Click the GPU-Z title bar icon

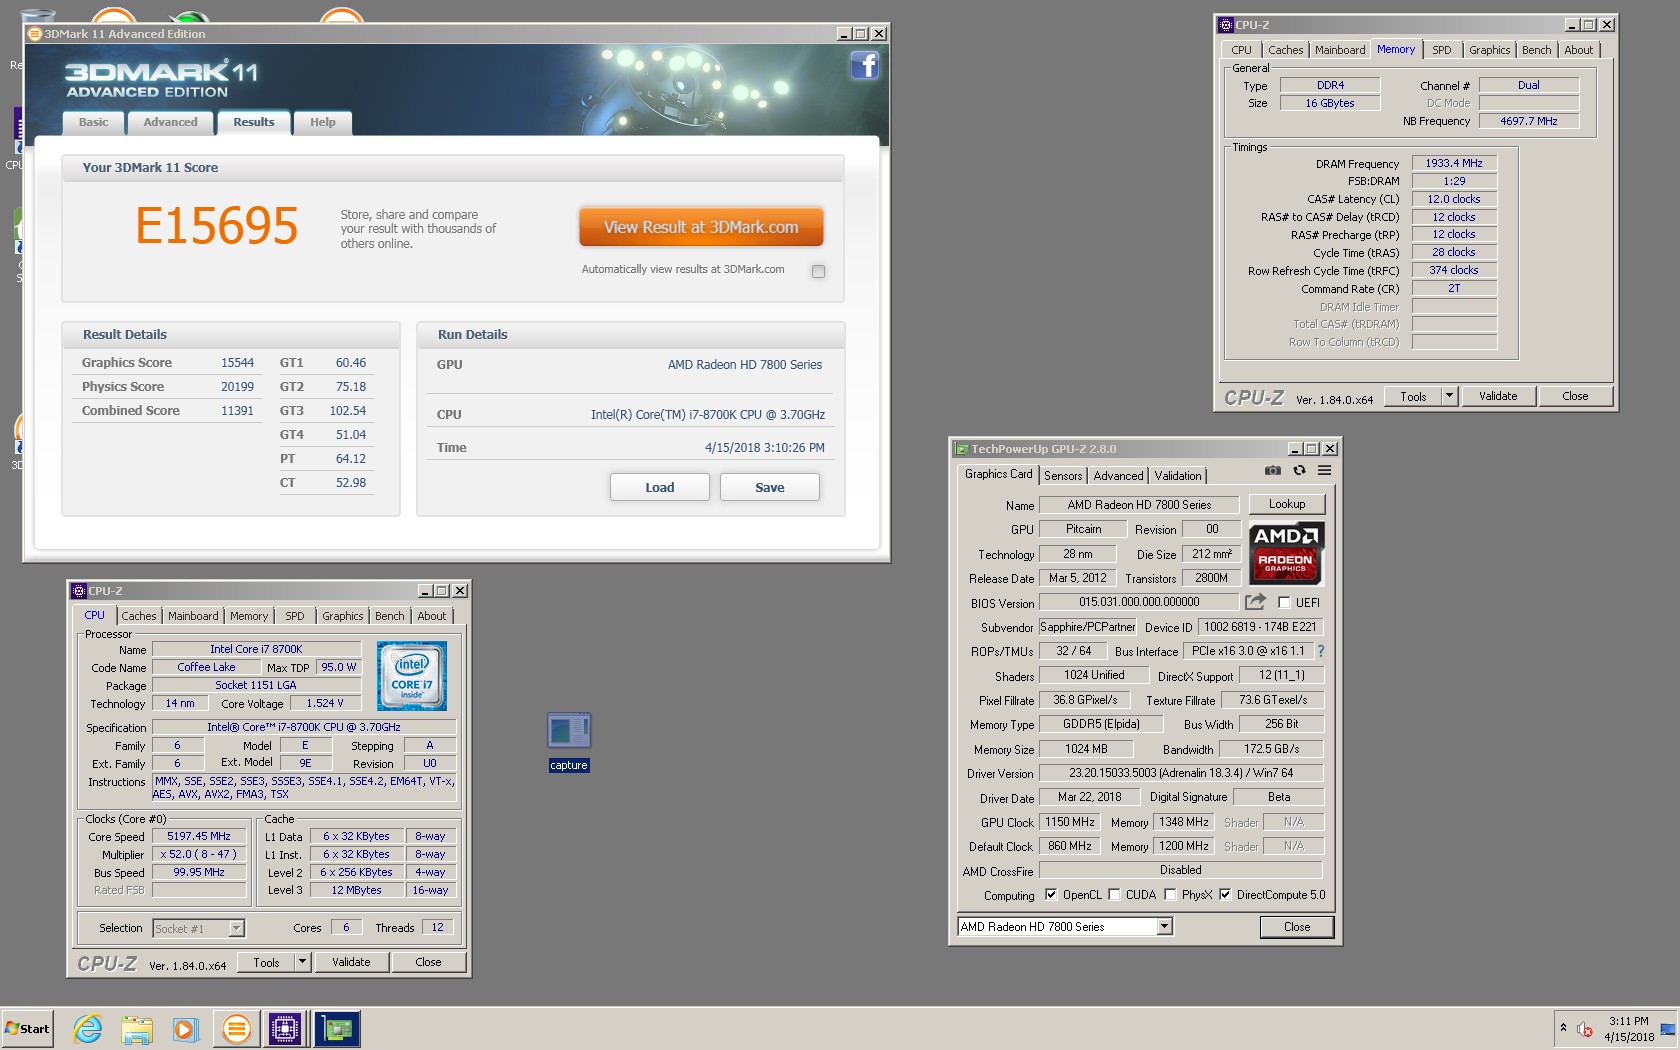point(962,449)
